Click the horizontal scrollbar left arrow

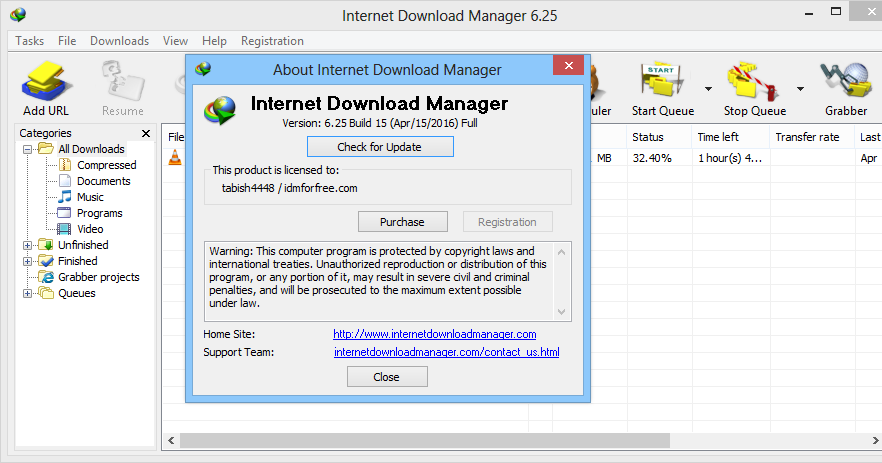[x=171, y=440]
